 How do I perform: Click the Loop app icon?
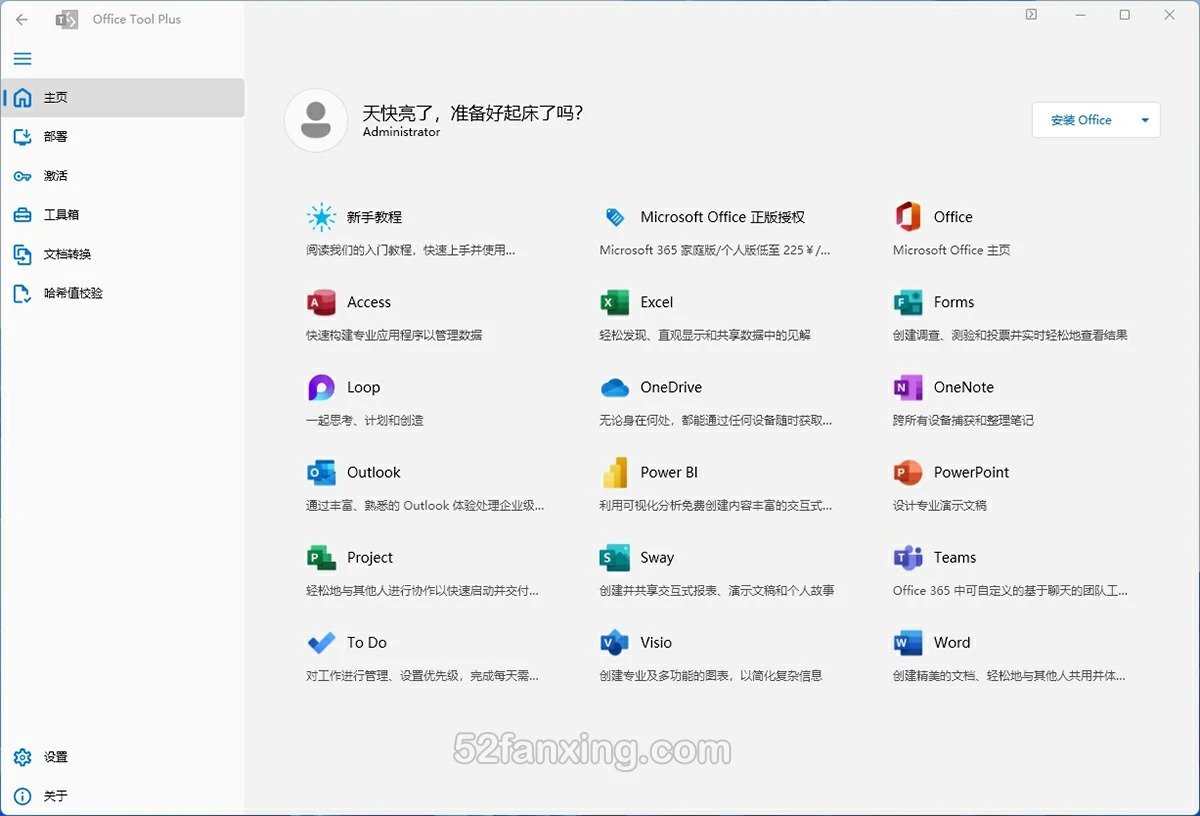pos(321,387)
